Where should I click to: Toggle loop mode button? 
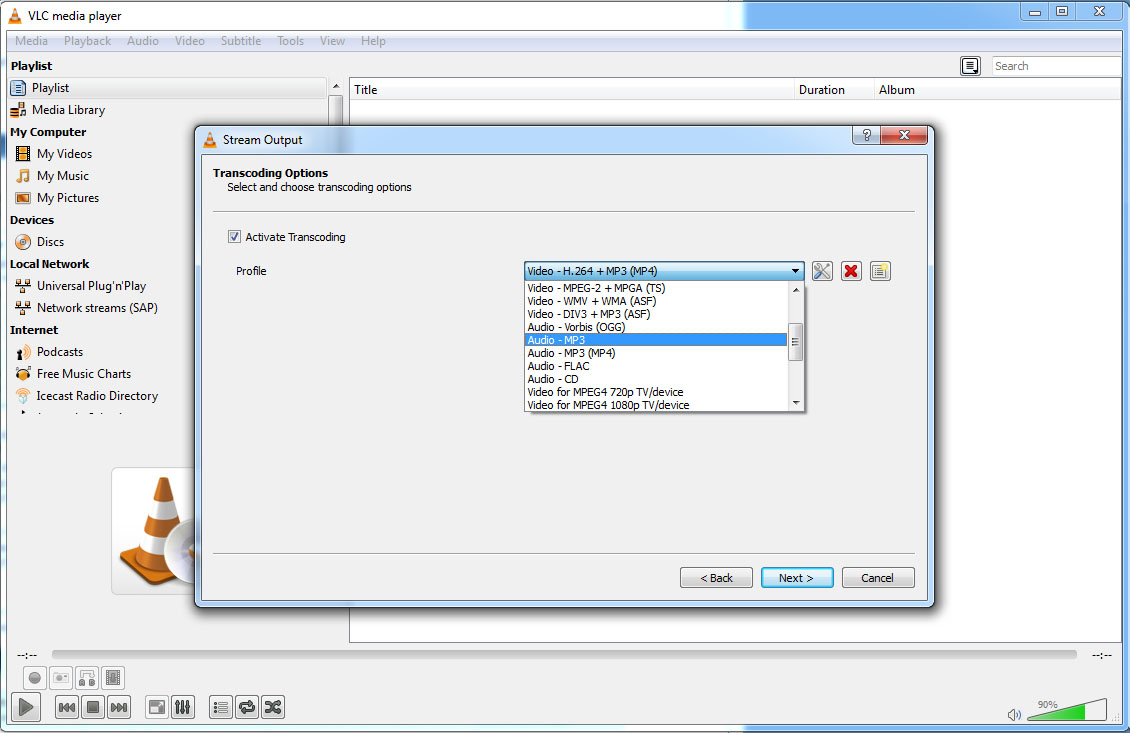click(247, 707)
